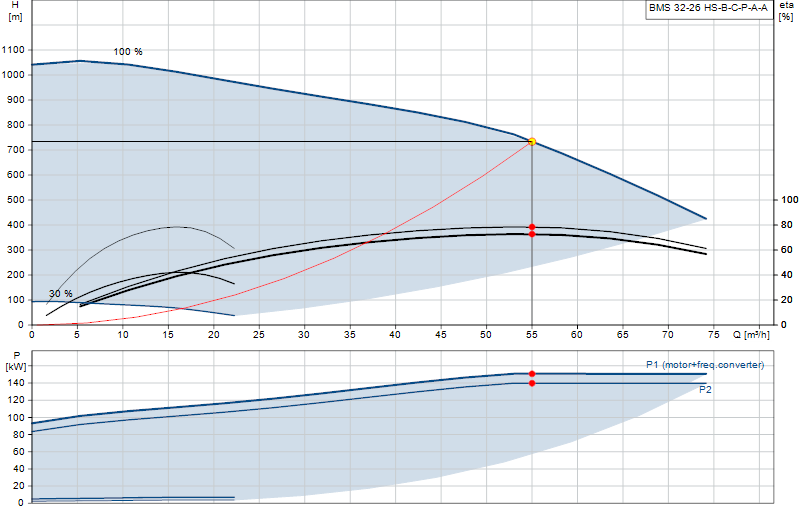This screenshot has width=800, height=520.
Task: Click the '100 %' speed curve label
Action: (128, 52)
